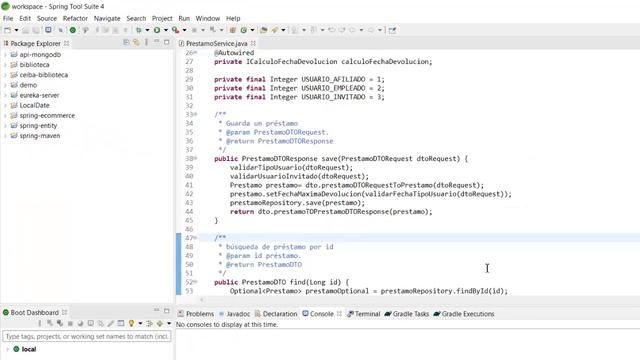Viewport: 640px width, 360px height.
Task: Maximize the Package Explorer view
Action: (x=167, y=42)
